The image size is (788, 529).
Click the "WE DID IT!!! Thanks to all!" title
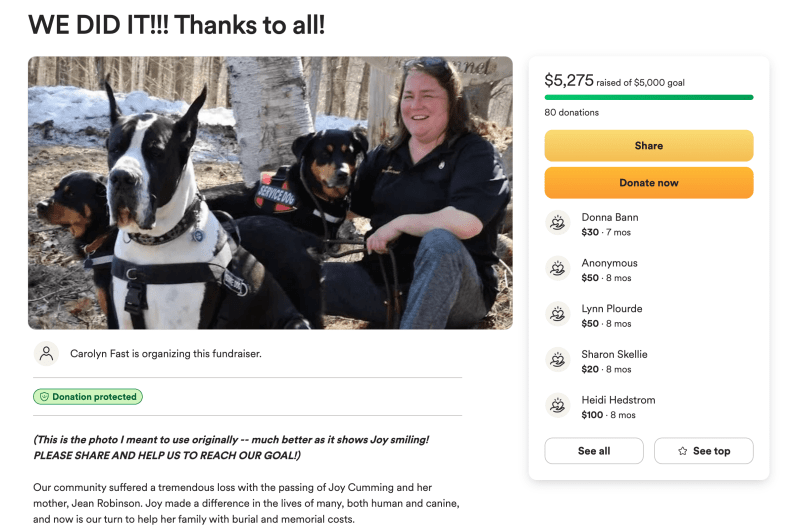pyautogui.click(x=177, y=24)
